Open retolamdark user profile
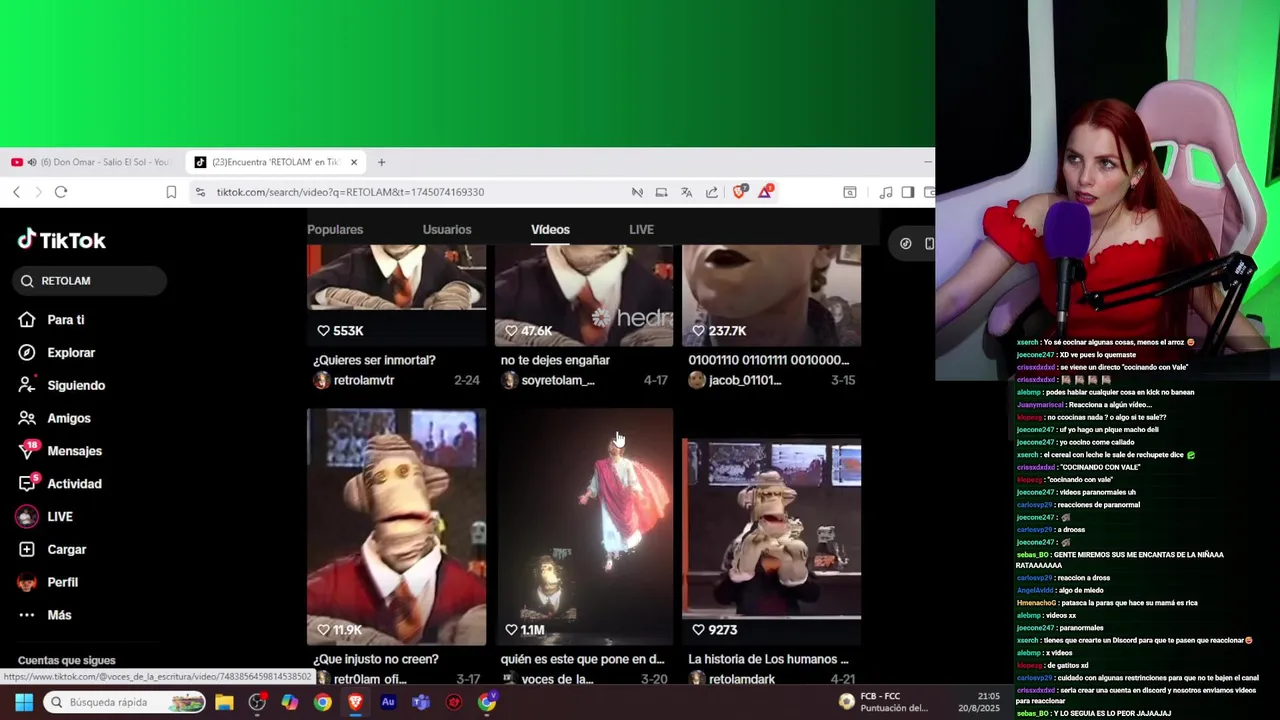 point(742,679)
